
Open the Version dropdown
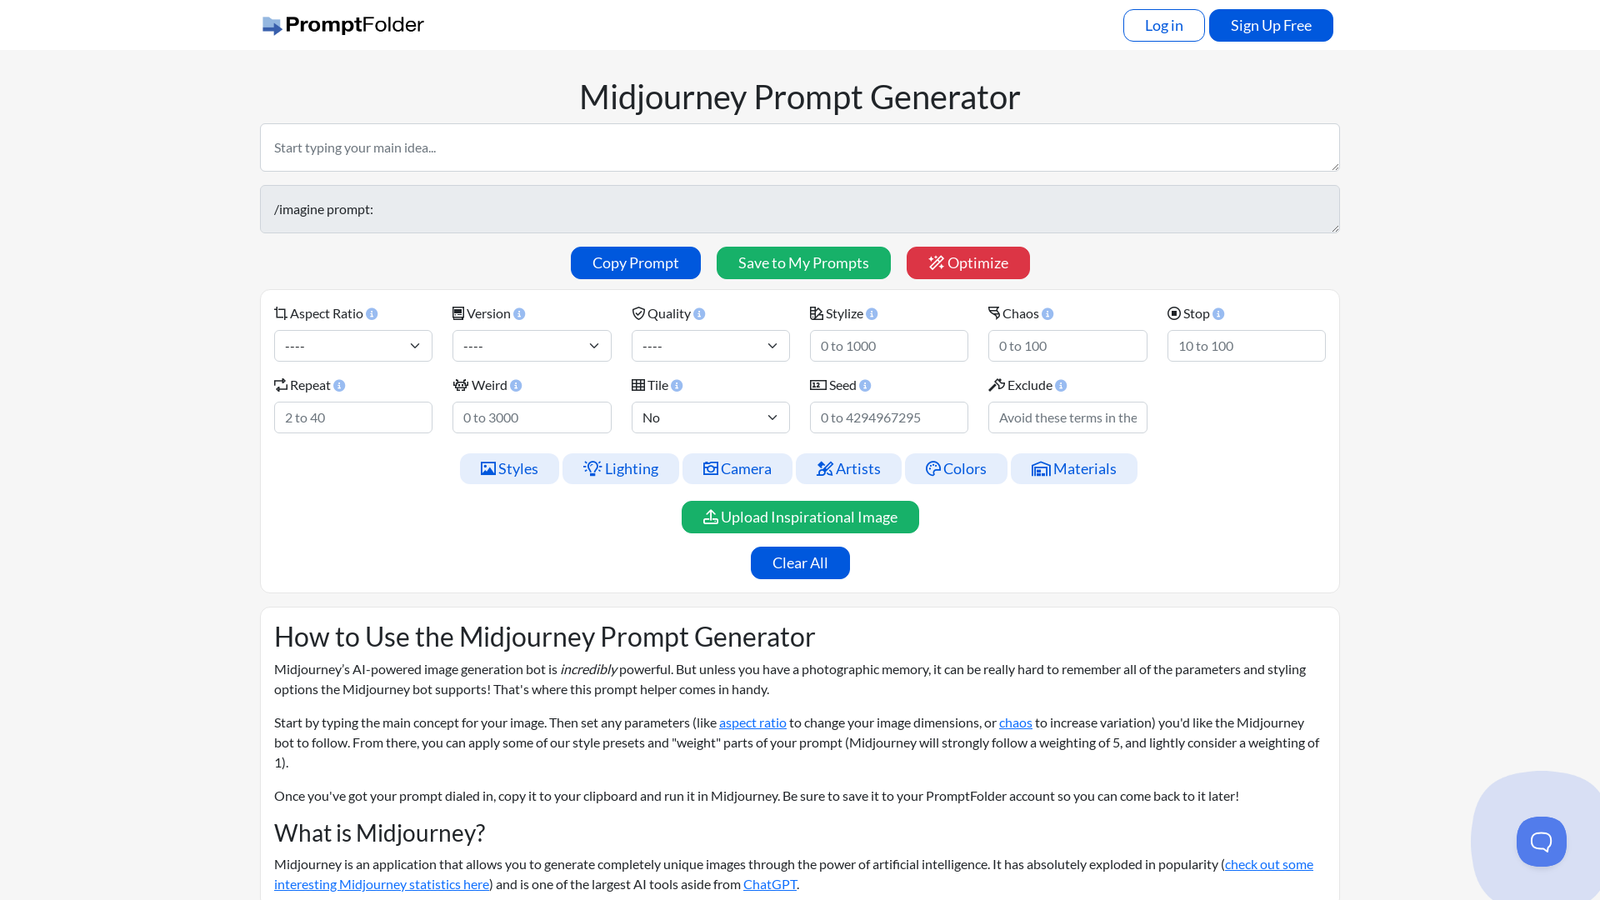tap(532, 346)
